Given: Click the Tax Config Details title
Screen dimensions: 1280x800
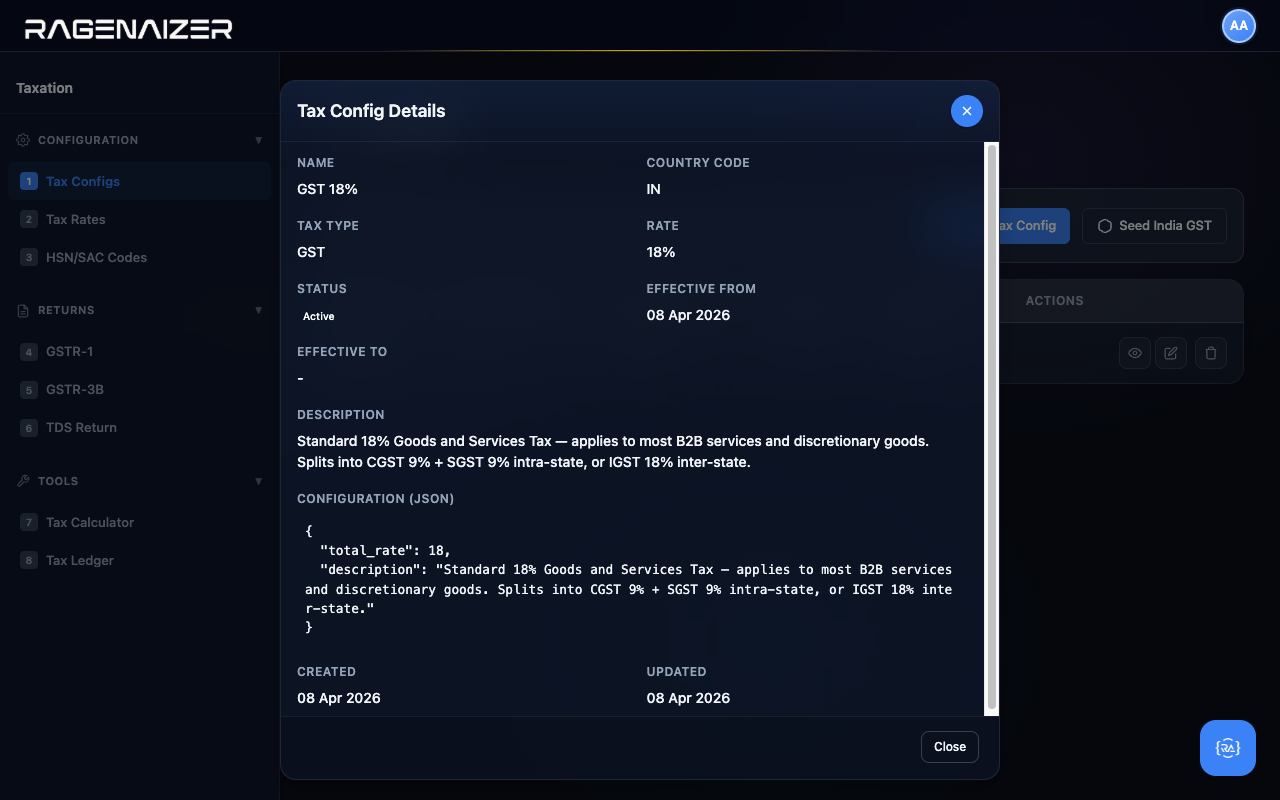Looking at the screenshot, I should [x=371, y=111].
